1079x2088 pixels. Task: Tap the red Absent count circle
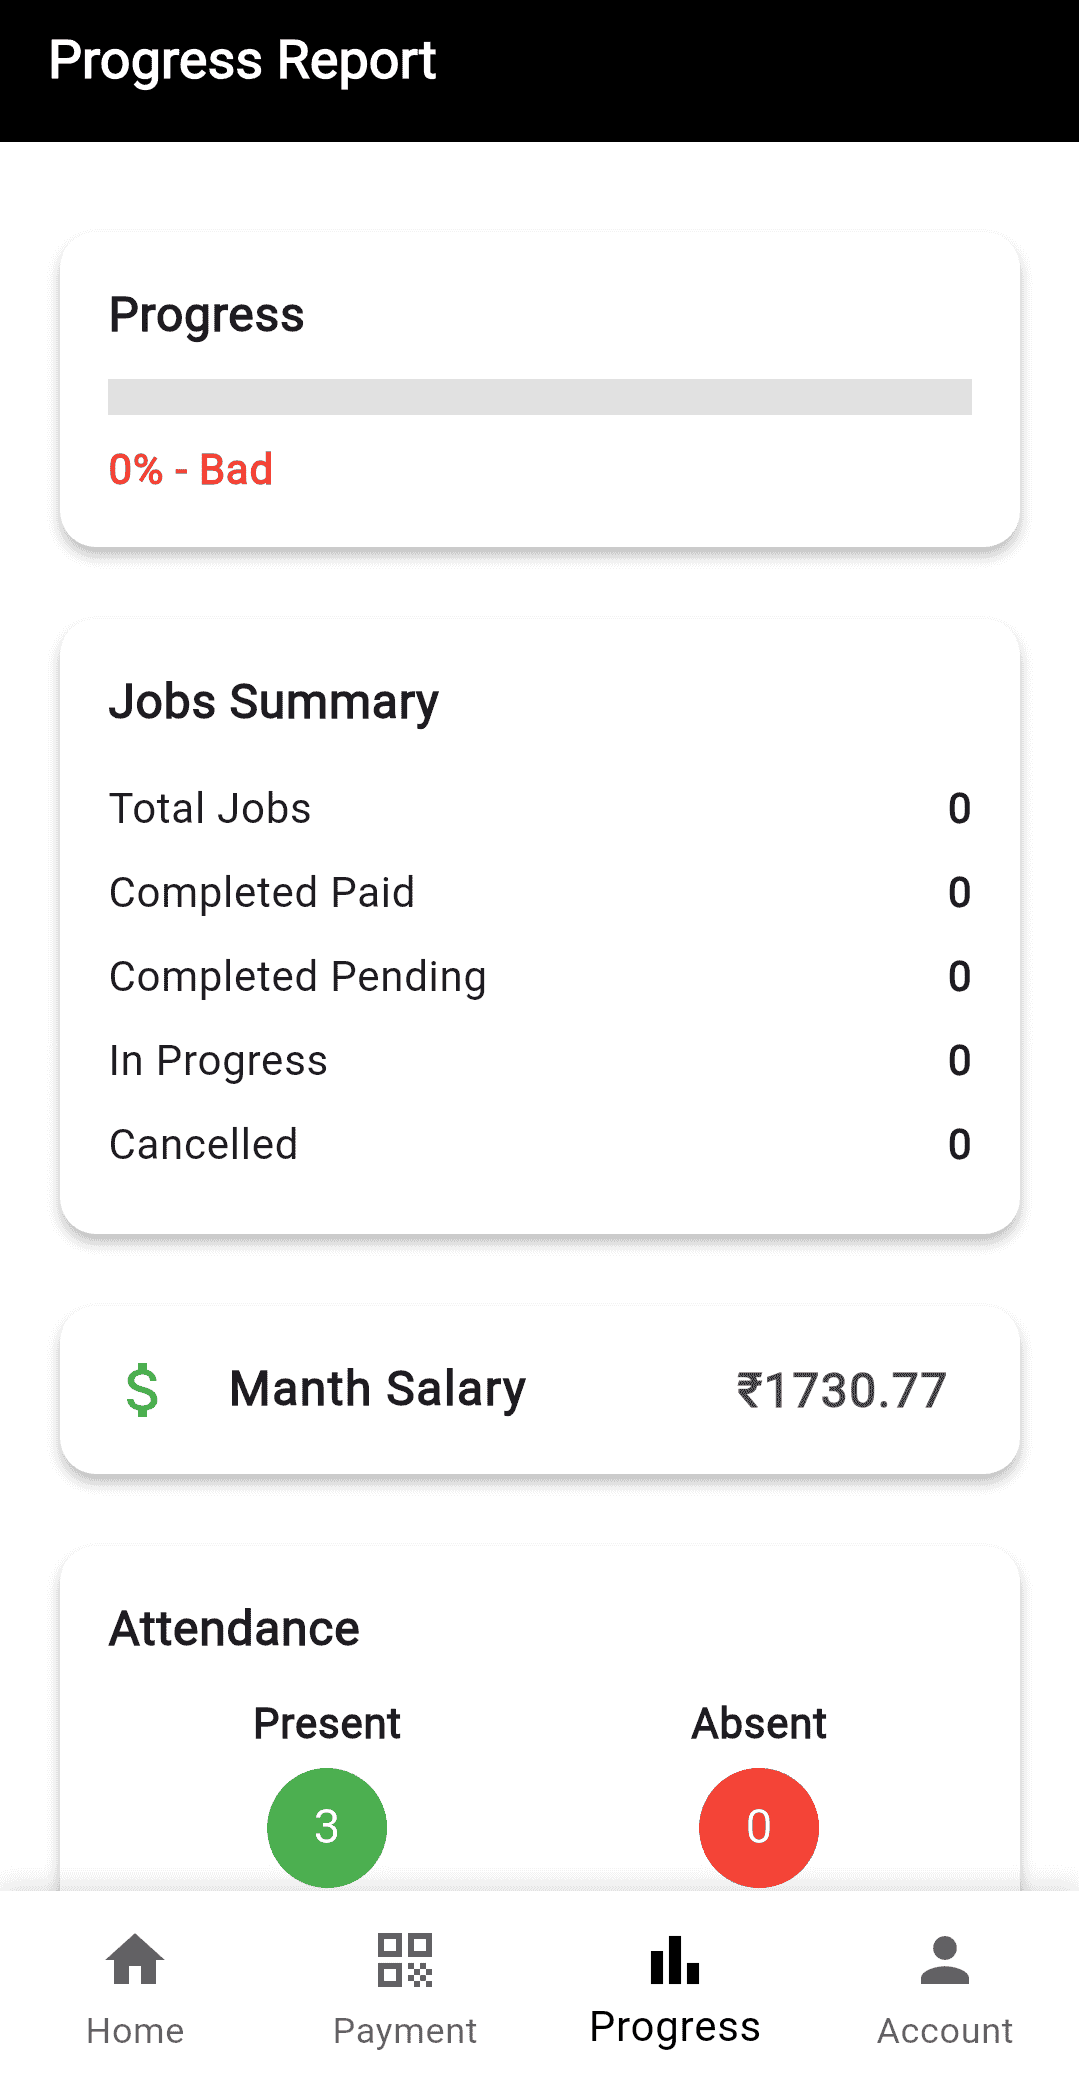tap(759, 1827)
